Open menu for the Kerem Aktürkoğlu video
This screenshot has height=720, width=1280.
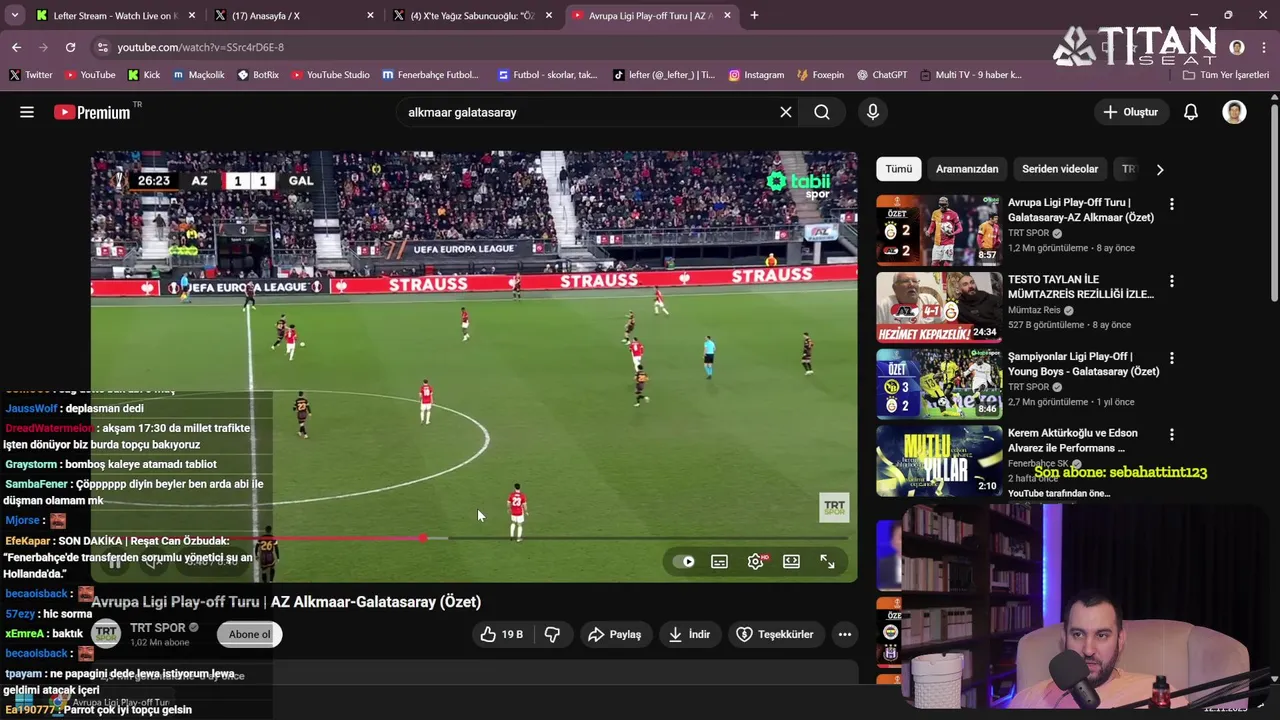click(1171, 435)
